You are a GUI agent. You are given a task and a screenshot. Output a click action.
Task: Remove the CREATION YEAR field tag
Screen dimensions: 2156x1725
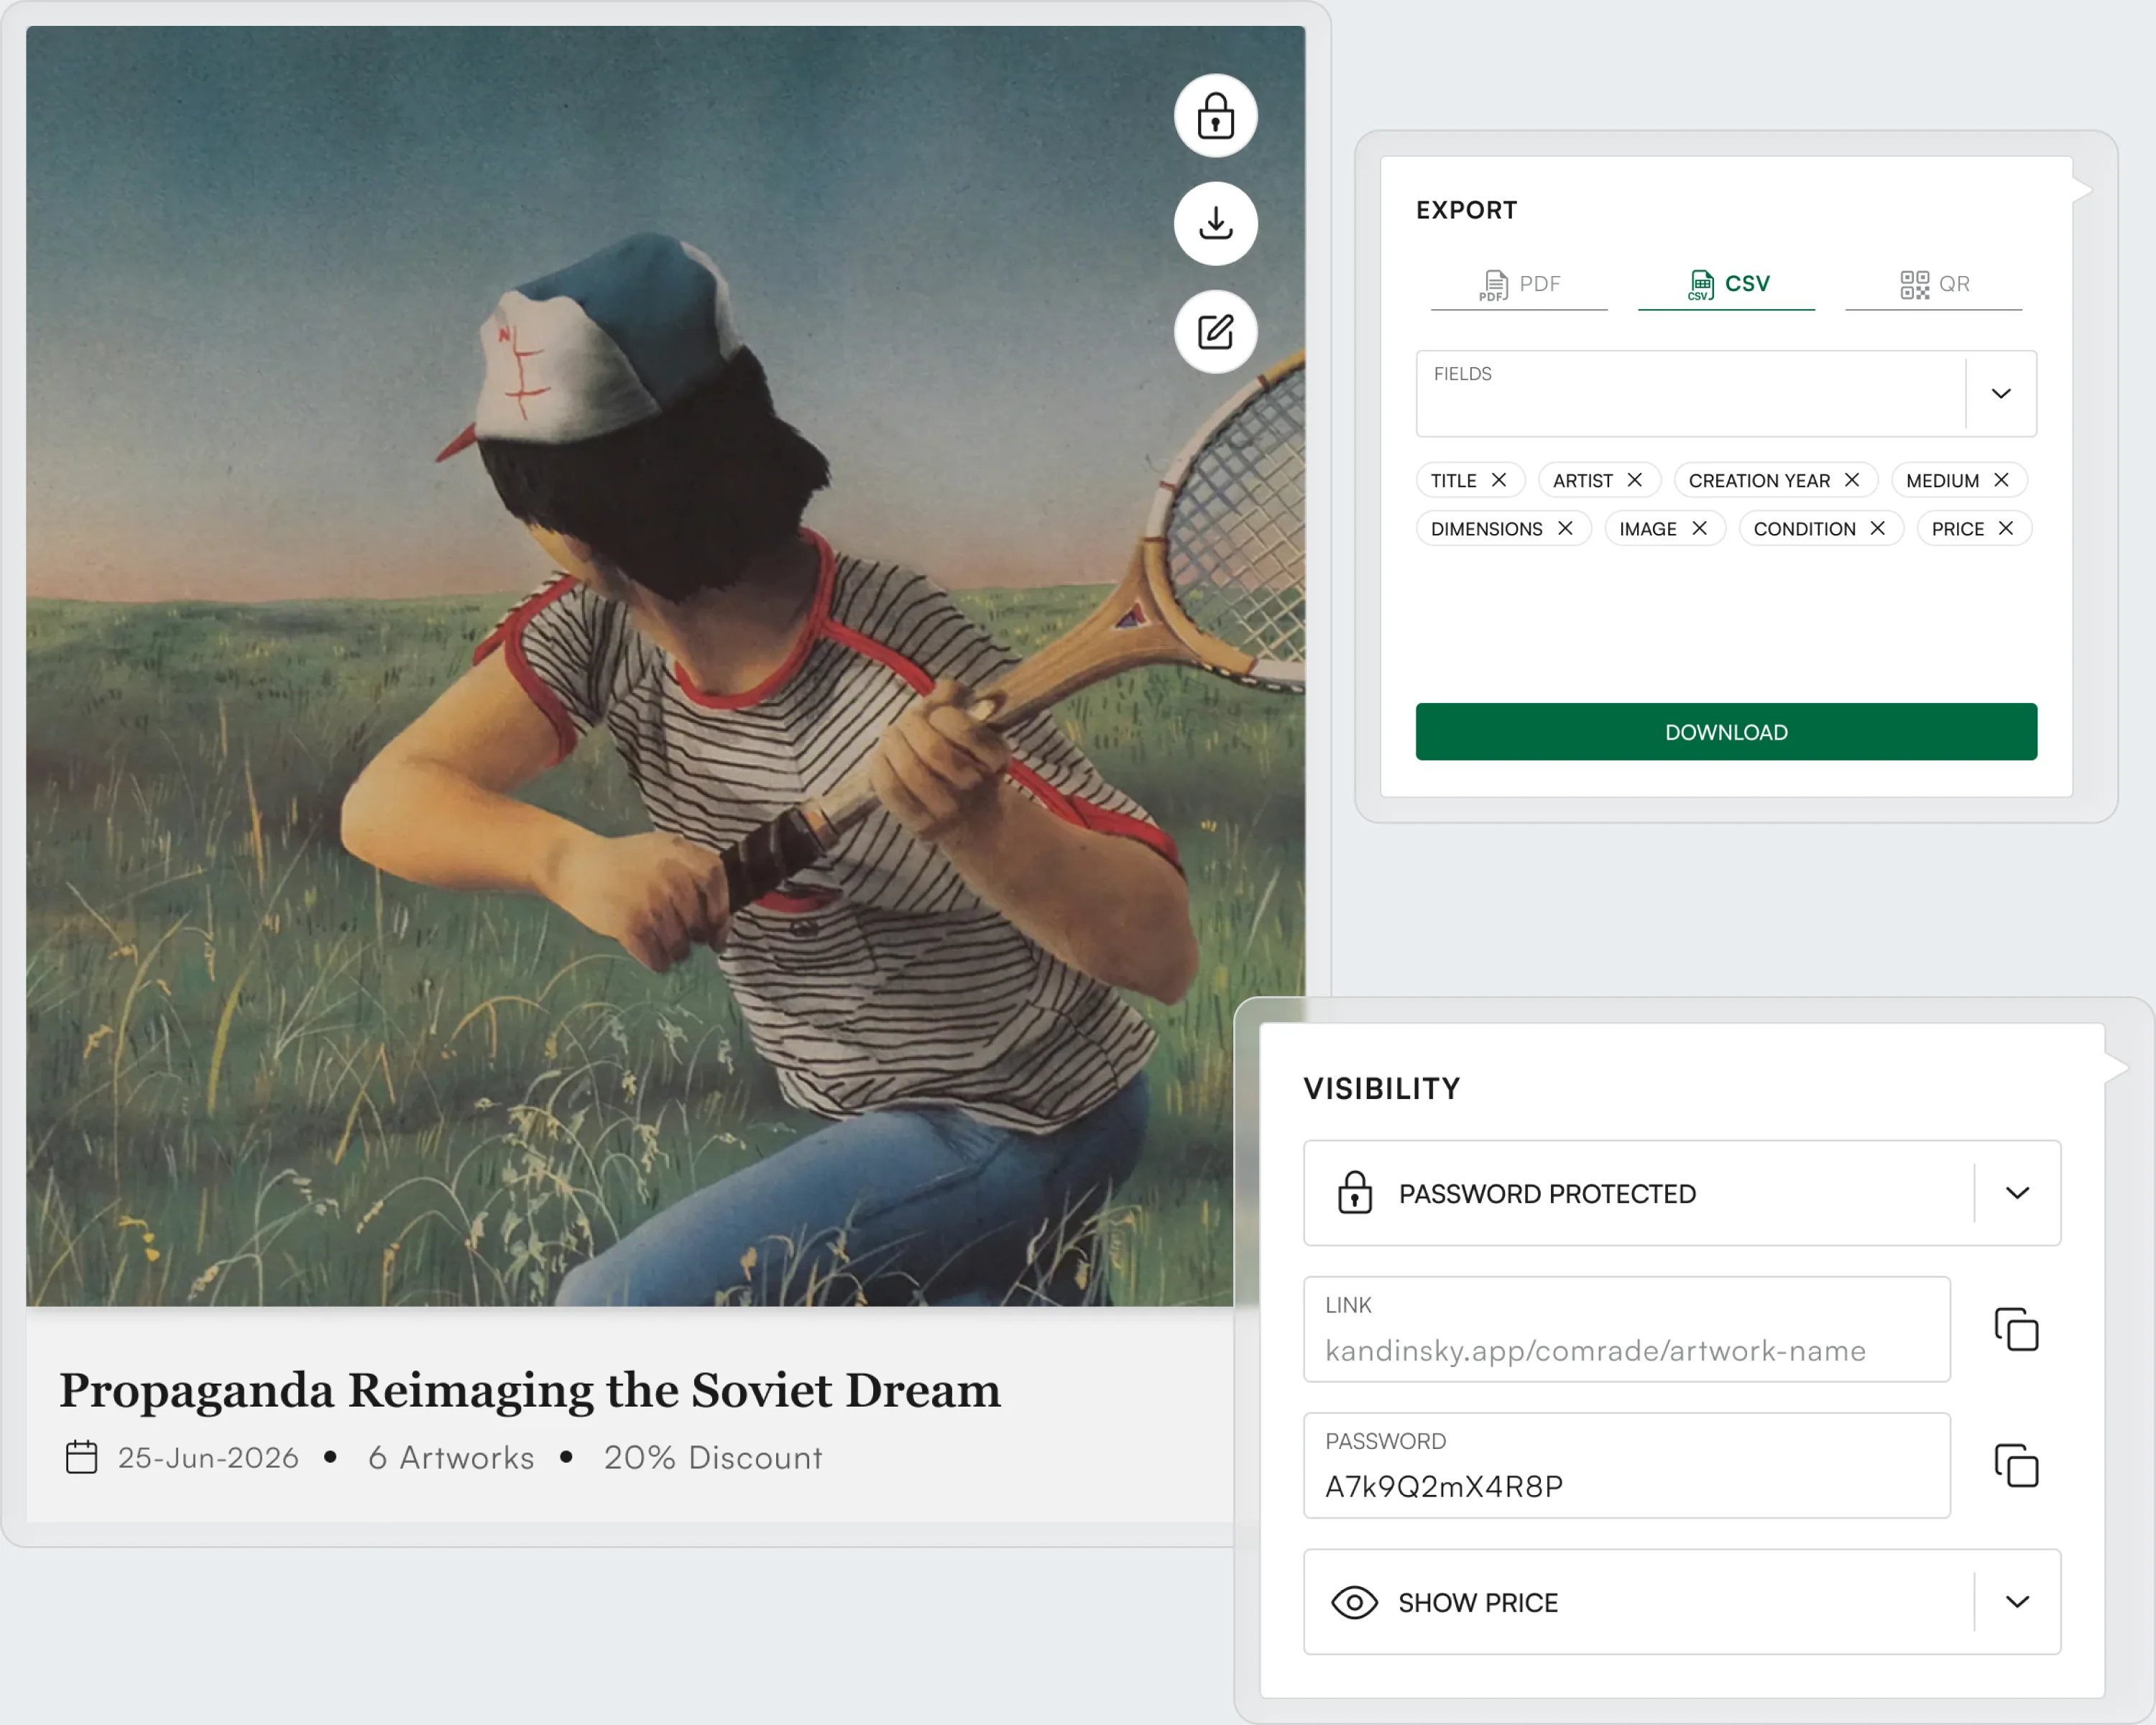(x=1852, y=480)
